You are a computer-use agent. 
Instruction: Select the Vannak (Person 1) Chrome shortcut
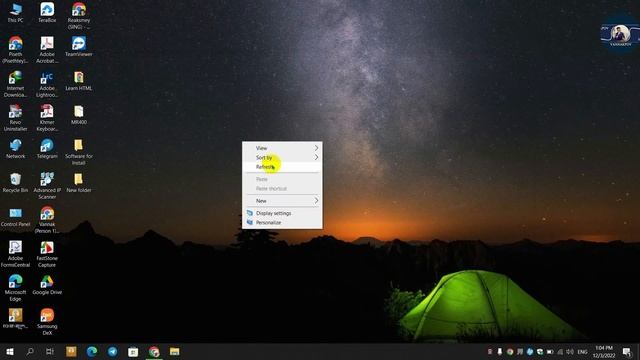(47, 220)
